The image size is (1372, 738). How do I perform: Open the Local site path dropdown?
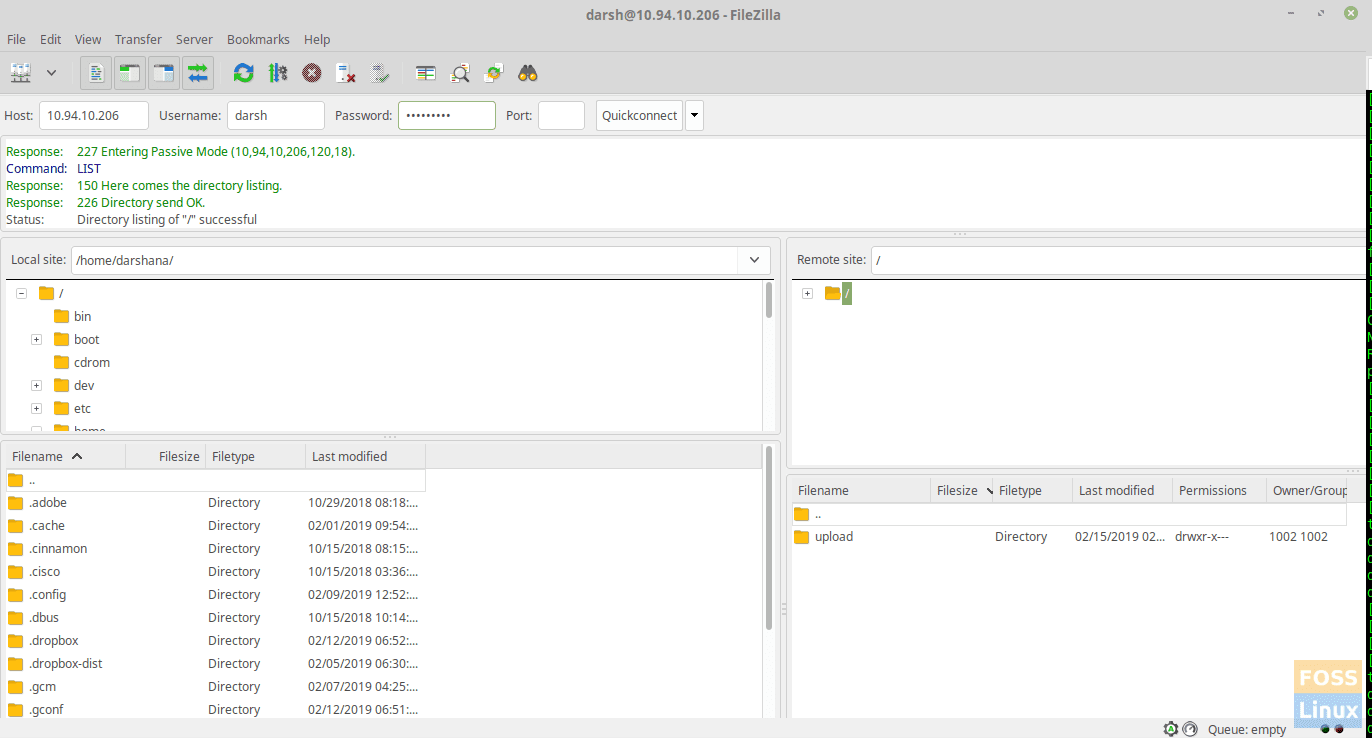coord(754,260)
